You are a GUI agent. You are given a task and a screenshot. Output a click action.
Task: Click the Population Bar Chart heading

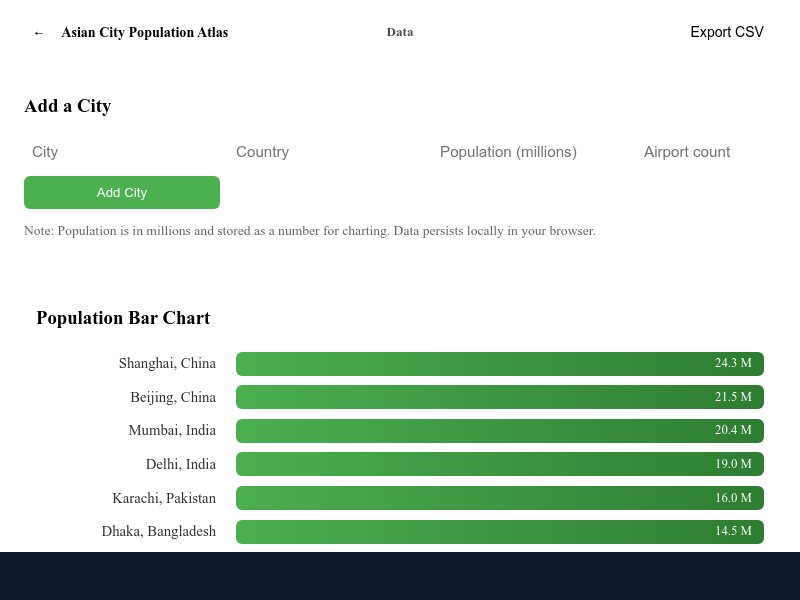click(123, 318)
